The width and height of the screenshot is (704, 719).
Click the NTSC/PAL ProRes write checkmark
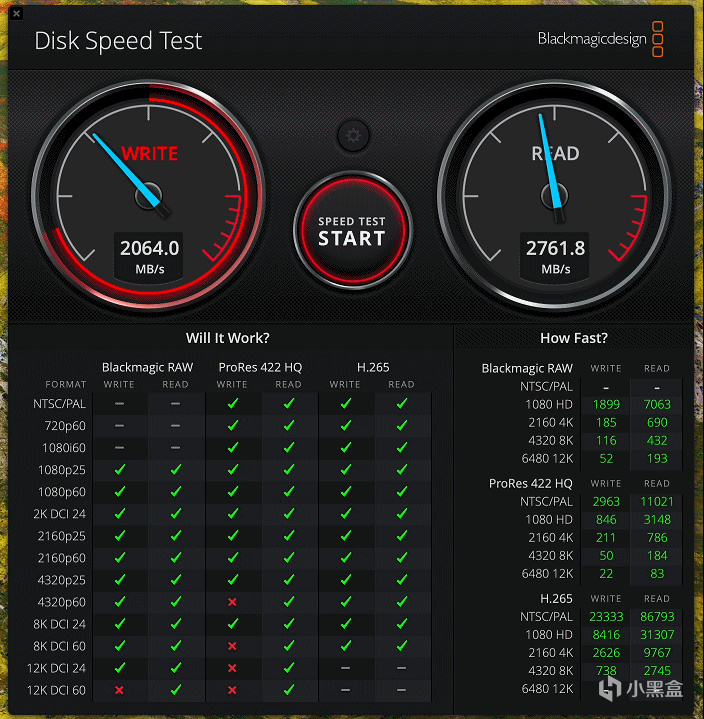[233, 403]
